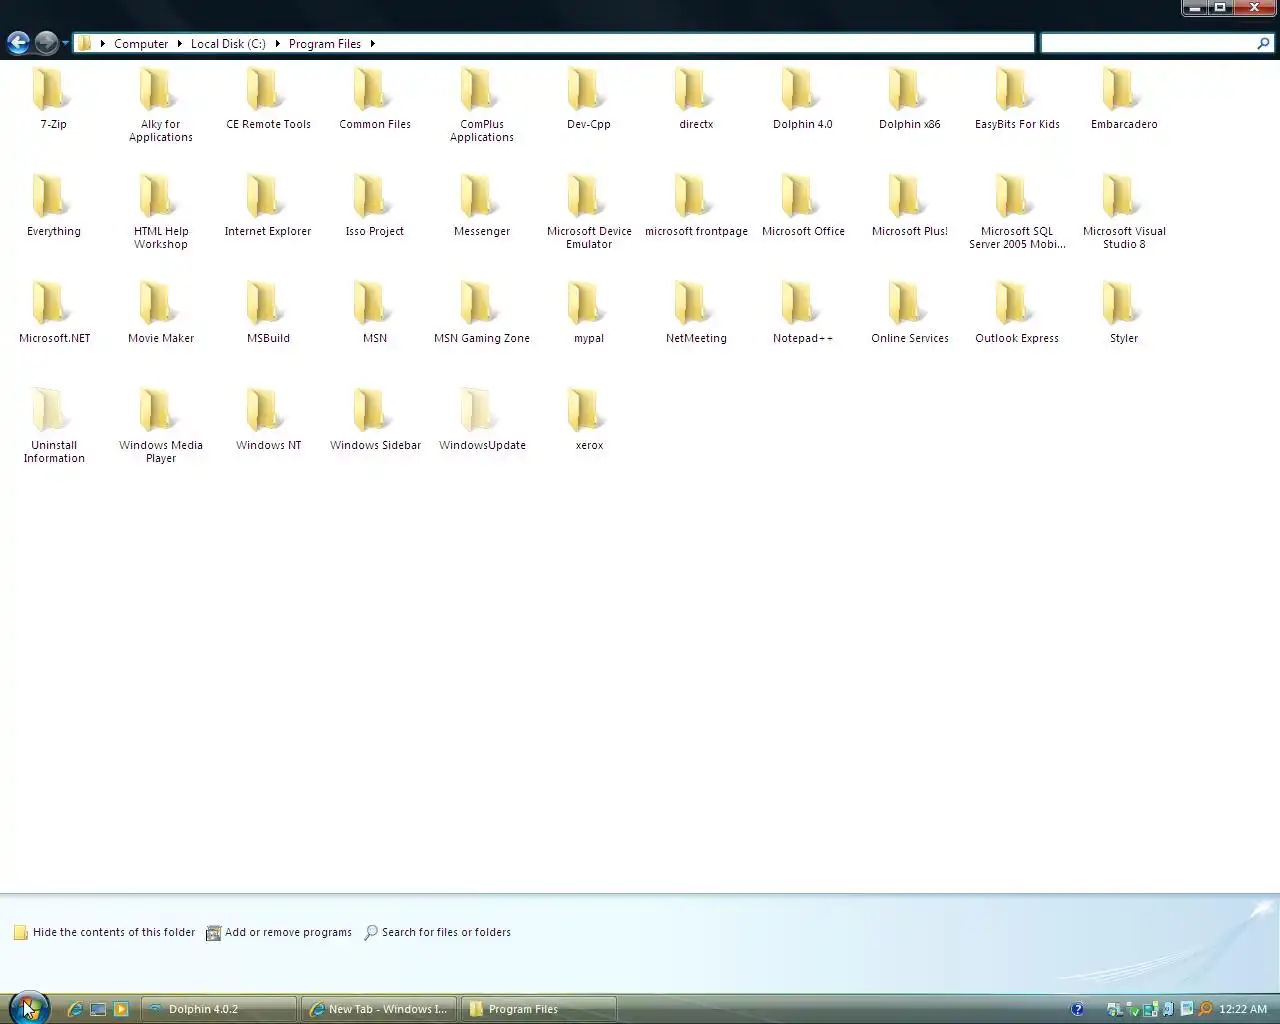Click Show Desktop icon in Quick Launch
1280x1024 pixels.
pyautogui.click(x=98, y=1009)
